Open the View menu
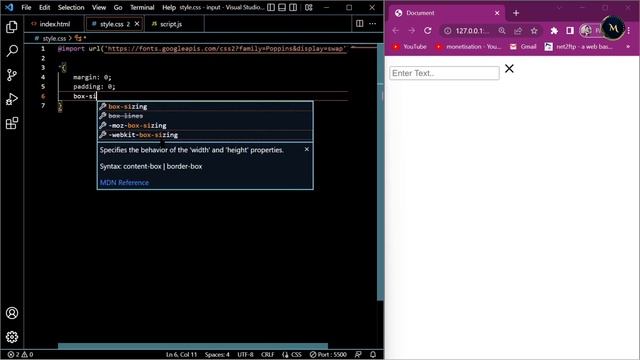The image size is (640, 360). pyautogui.click(x=99, y=7)
